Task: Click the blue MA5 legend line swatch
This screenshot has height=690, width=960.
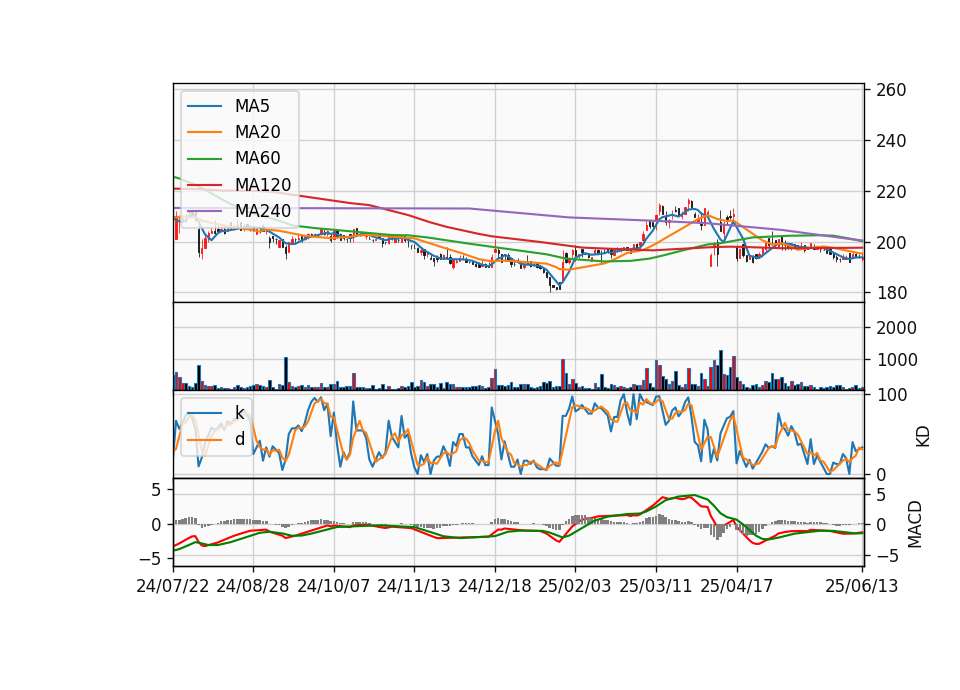Action: [204, 106]
